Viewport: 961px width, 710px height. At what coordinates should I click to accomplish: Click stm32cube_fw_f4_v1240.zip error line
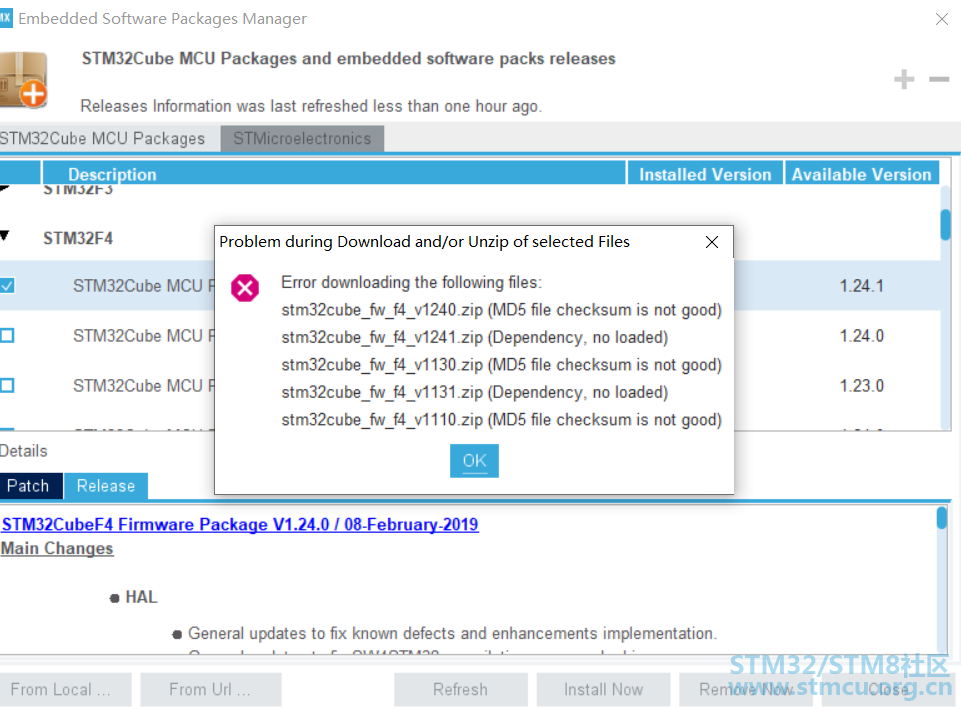(501, 310)
